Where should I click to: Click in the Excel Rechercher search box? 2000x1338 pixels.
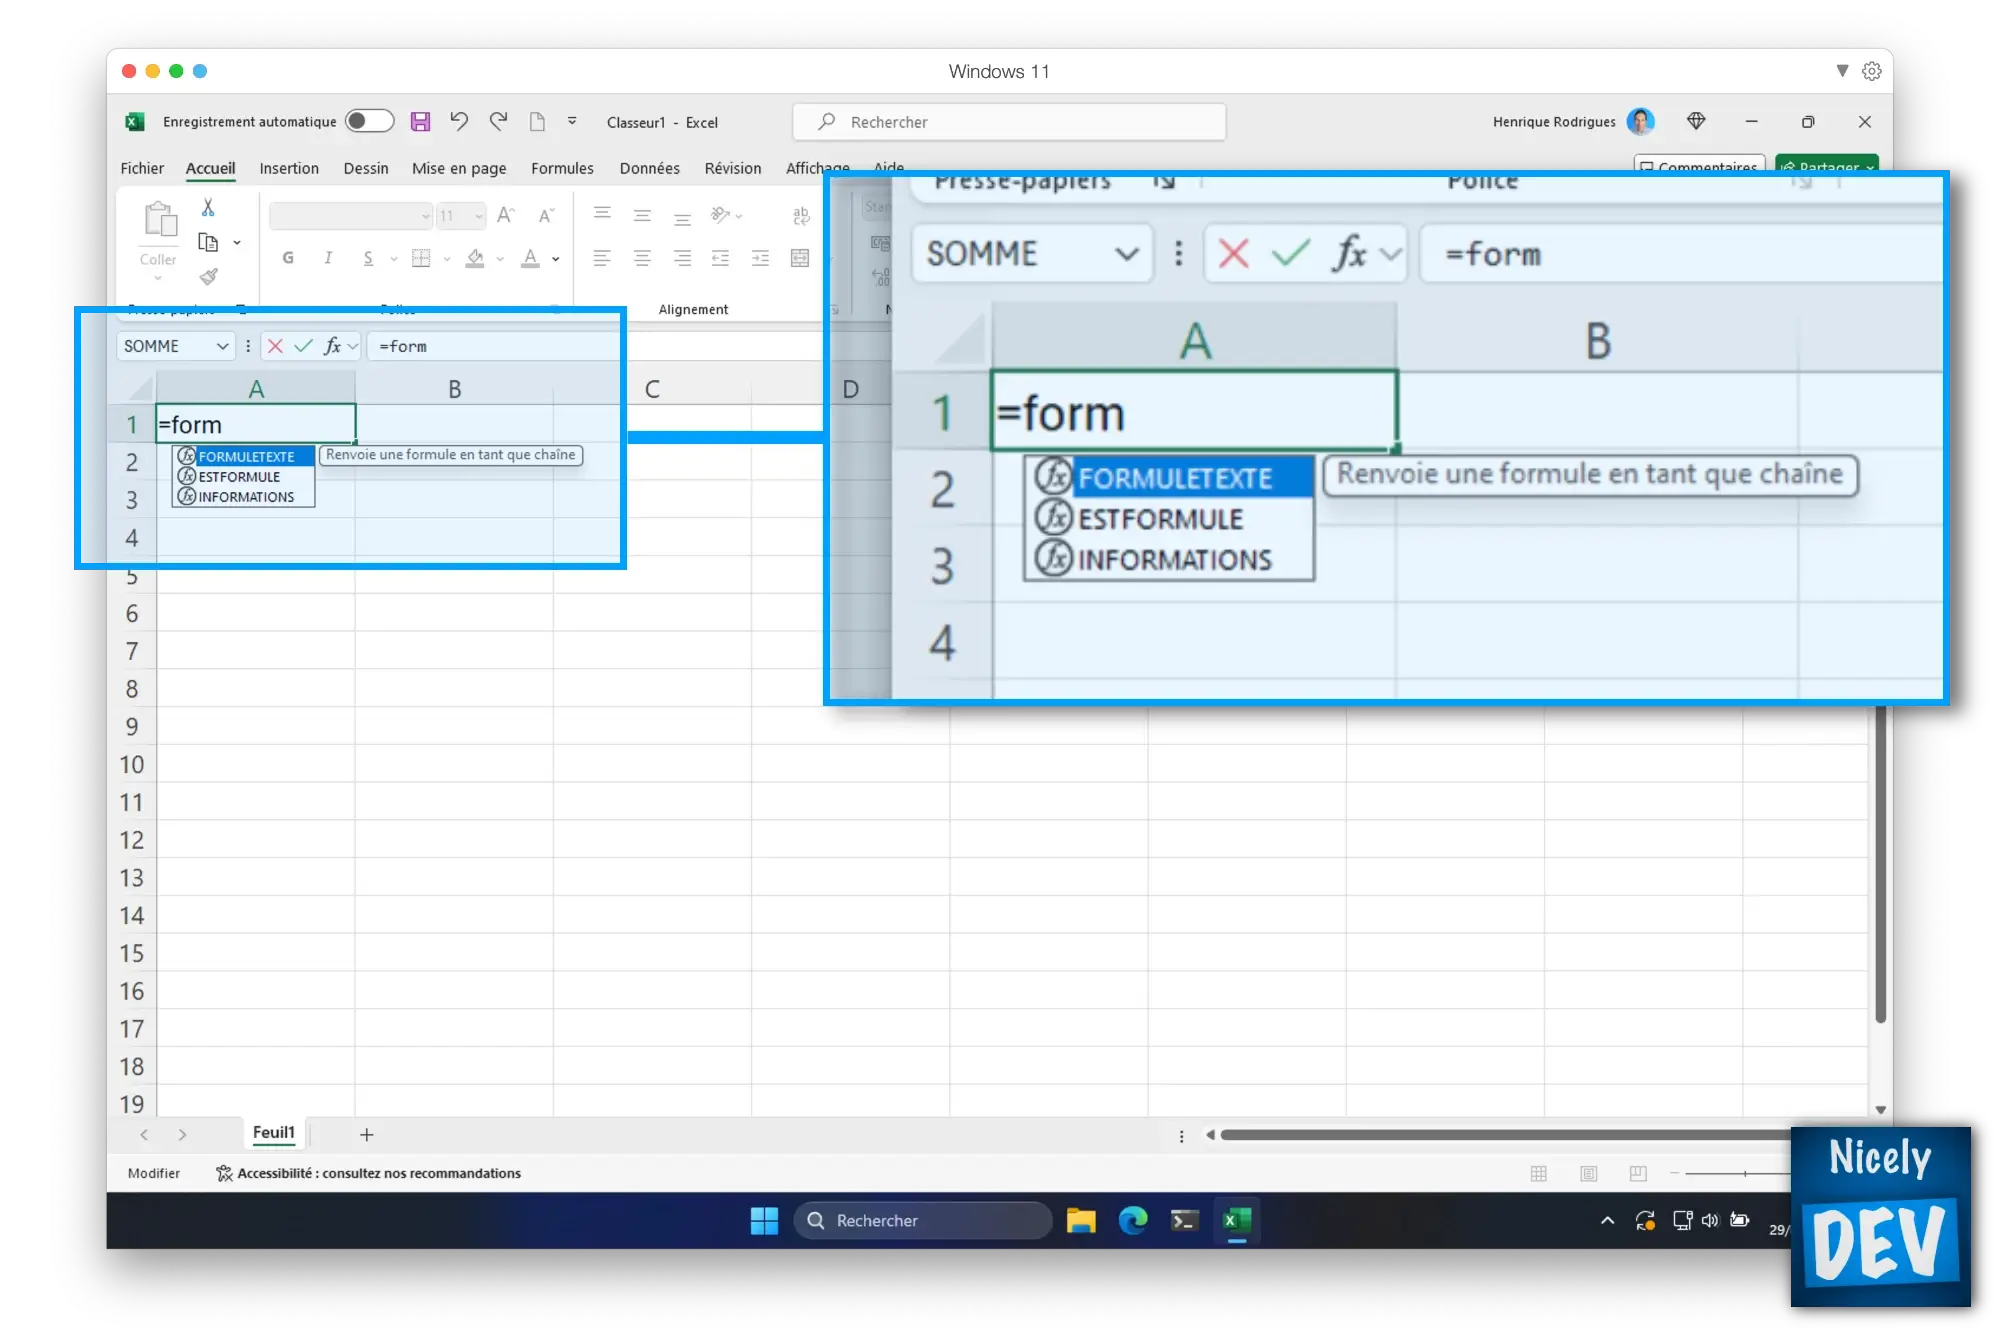point(1009,122)
